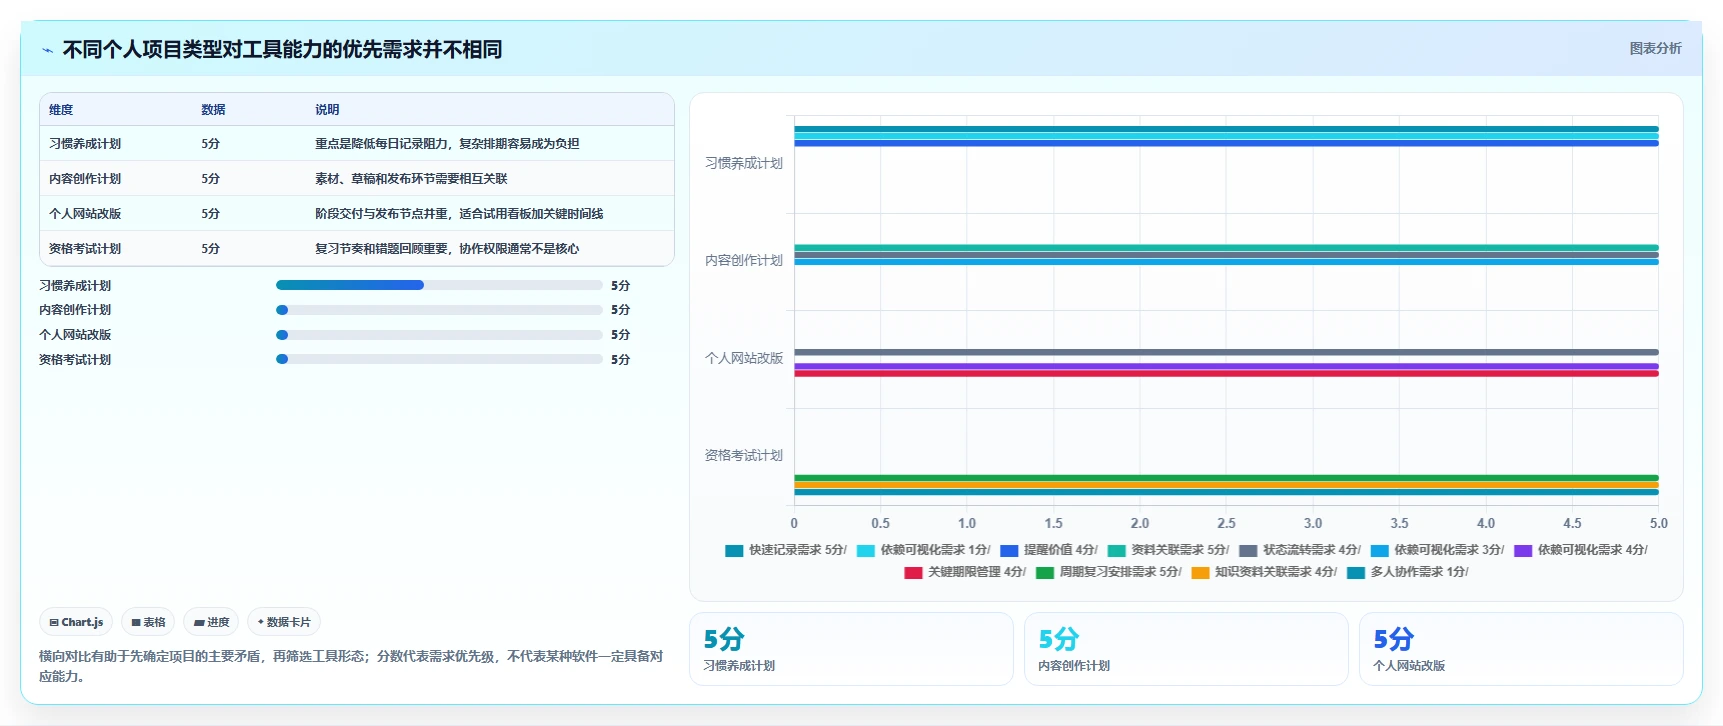Click description 素材、草稿和发布环节需要相互关联

(411, 179)
